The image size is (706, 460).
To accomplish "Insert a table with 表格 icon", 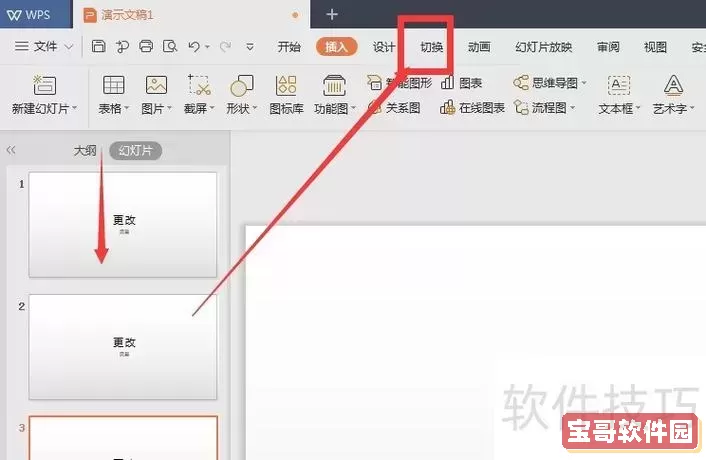I will tap(113, 85).
